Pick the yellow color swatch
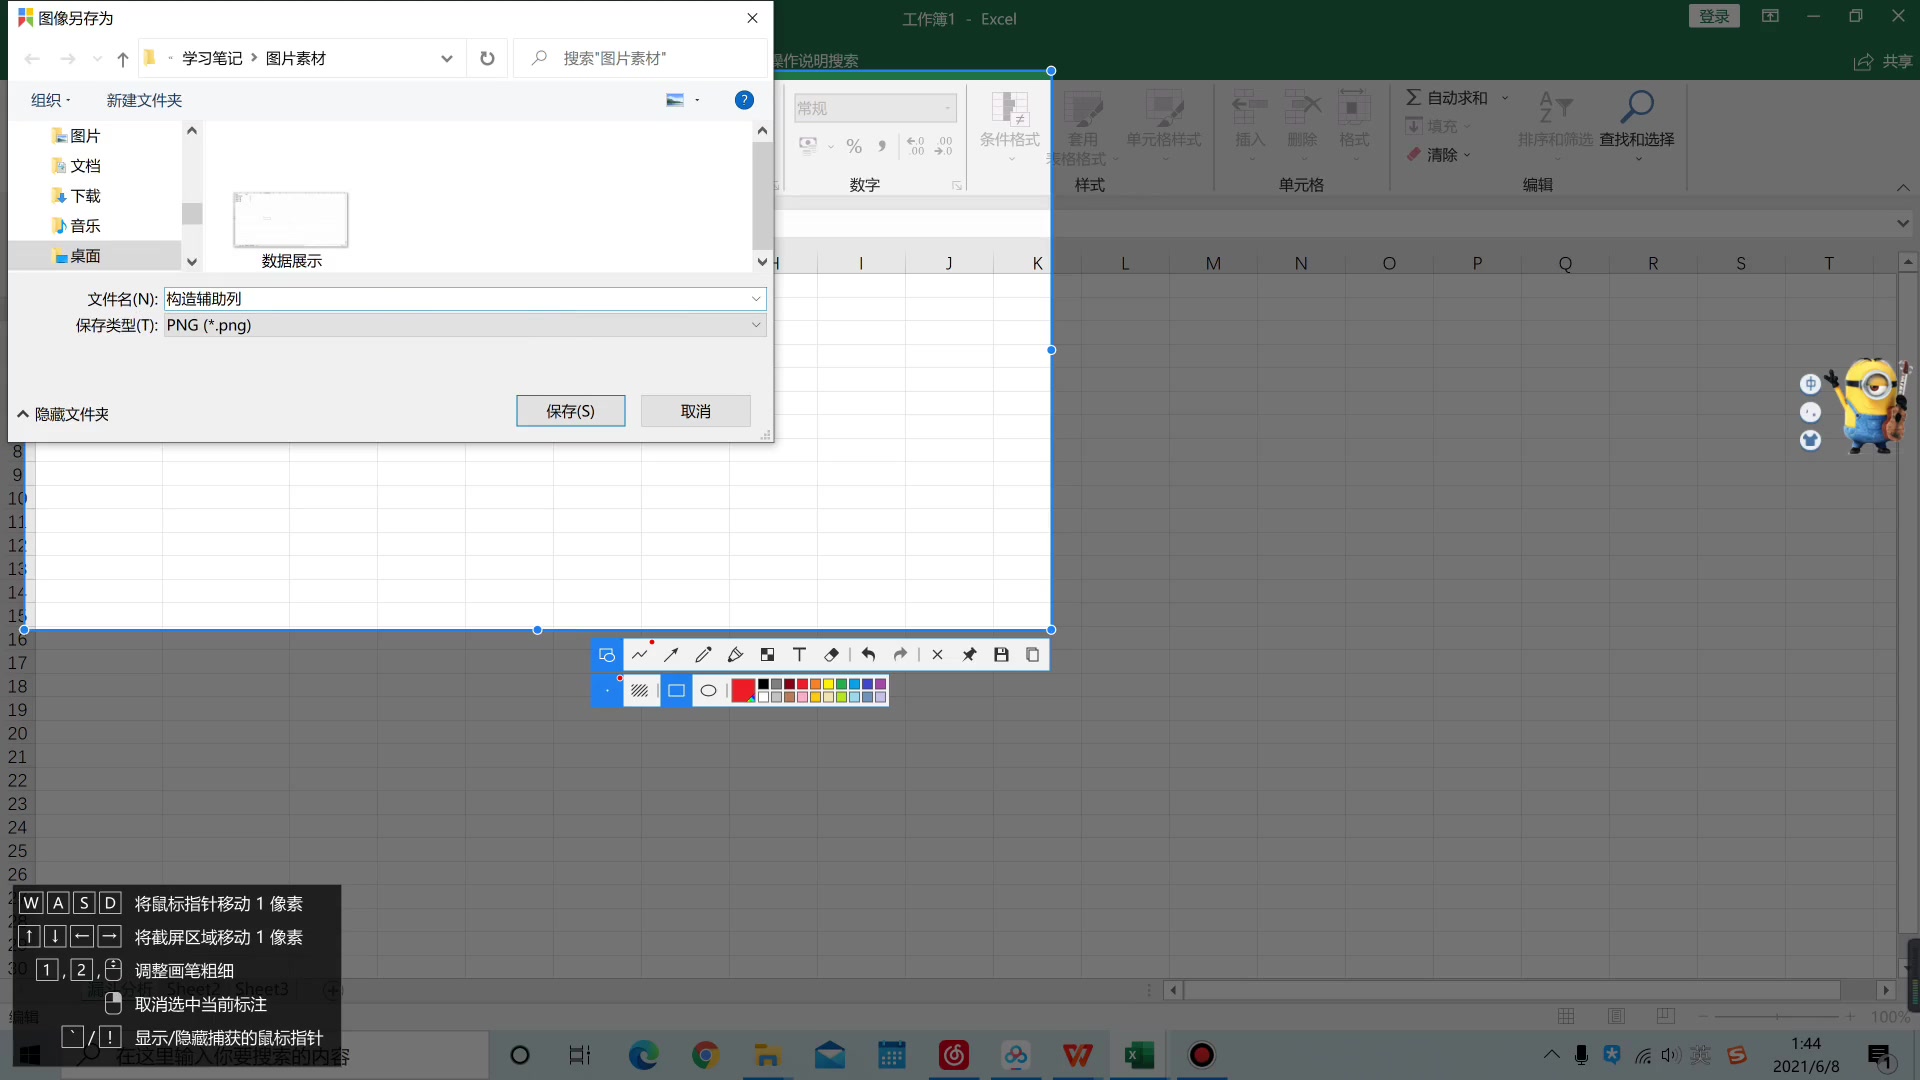1920x1080 pixels. (829, 685)
